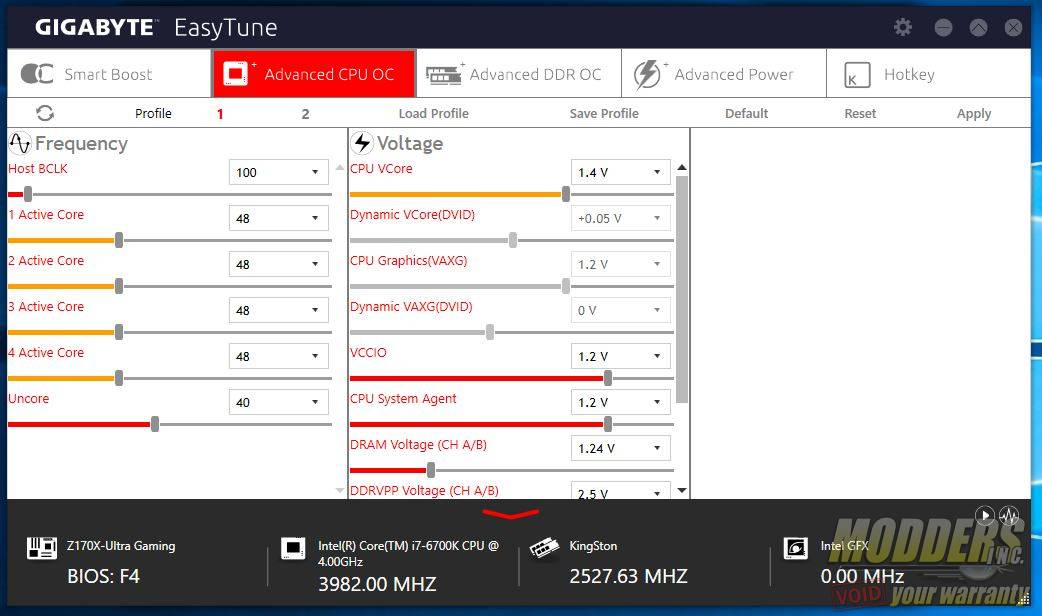
Task: Click the CPU chip icon beside Intel Core i7-6700K
Action: (x=293, y=548)
